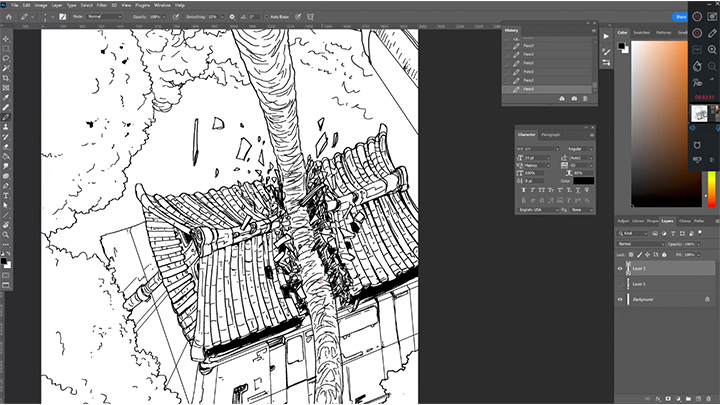Switch to the Swatches tab
The image size is (720, 405).
coord(641,33)
